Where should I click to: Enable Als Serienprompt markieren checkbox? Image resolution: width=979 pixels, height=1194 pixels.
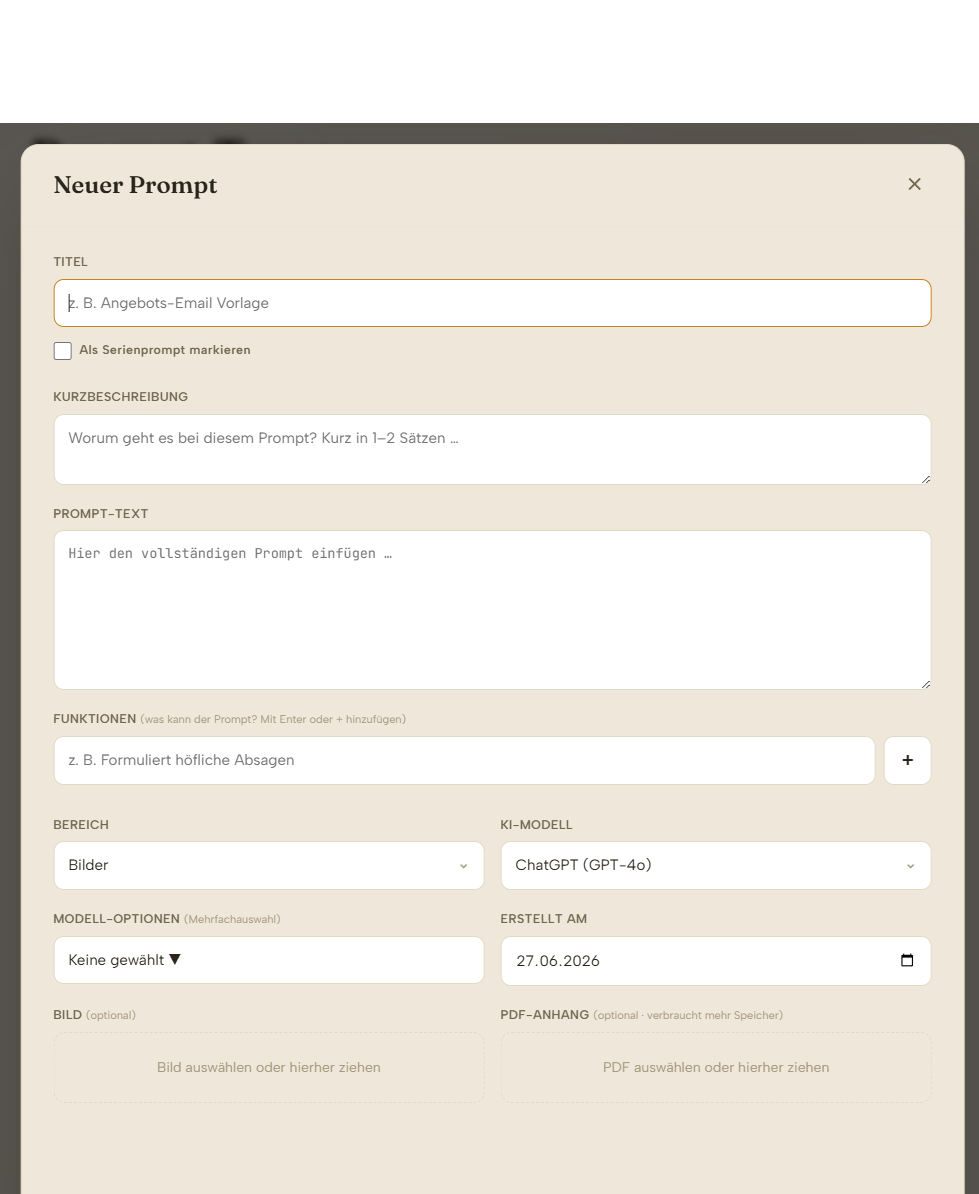(x=63, y=350)
